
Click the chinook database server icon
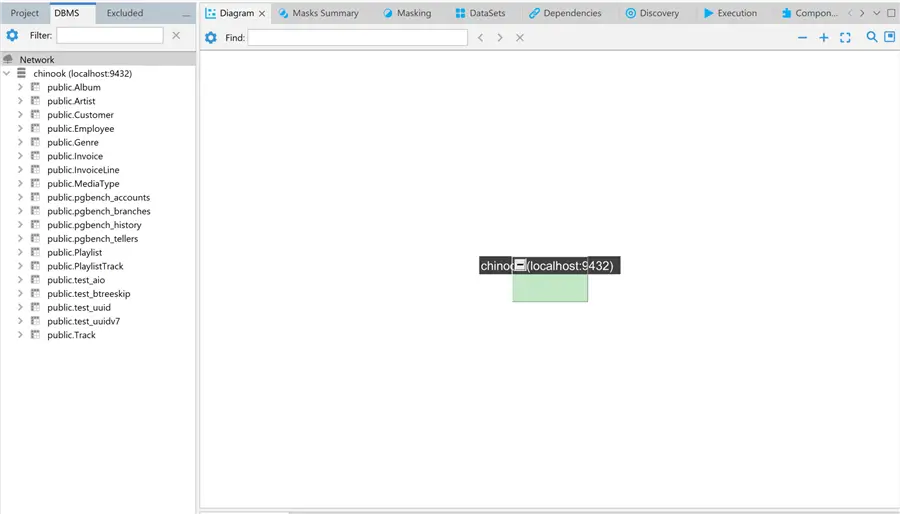coord(21,73)
